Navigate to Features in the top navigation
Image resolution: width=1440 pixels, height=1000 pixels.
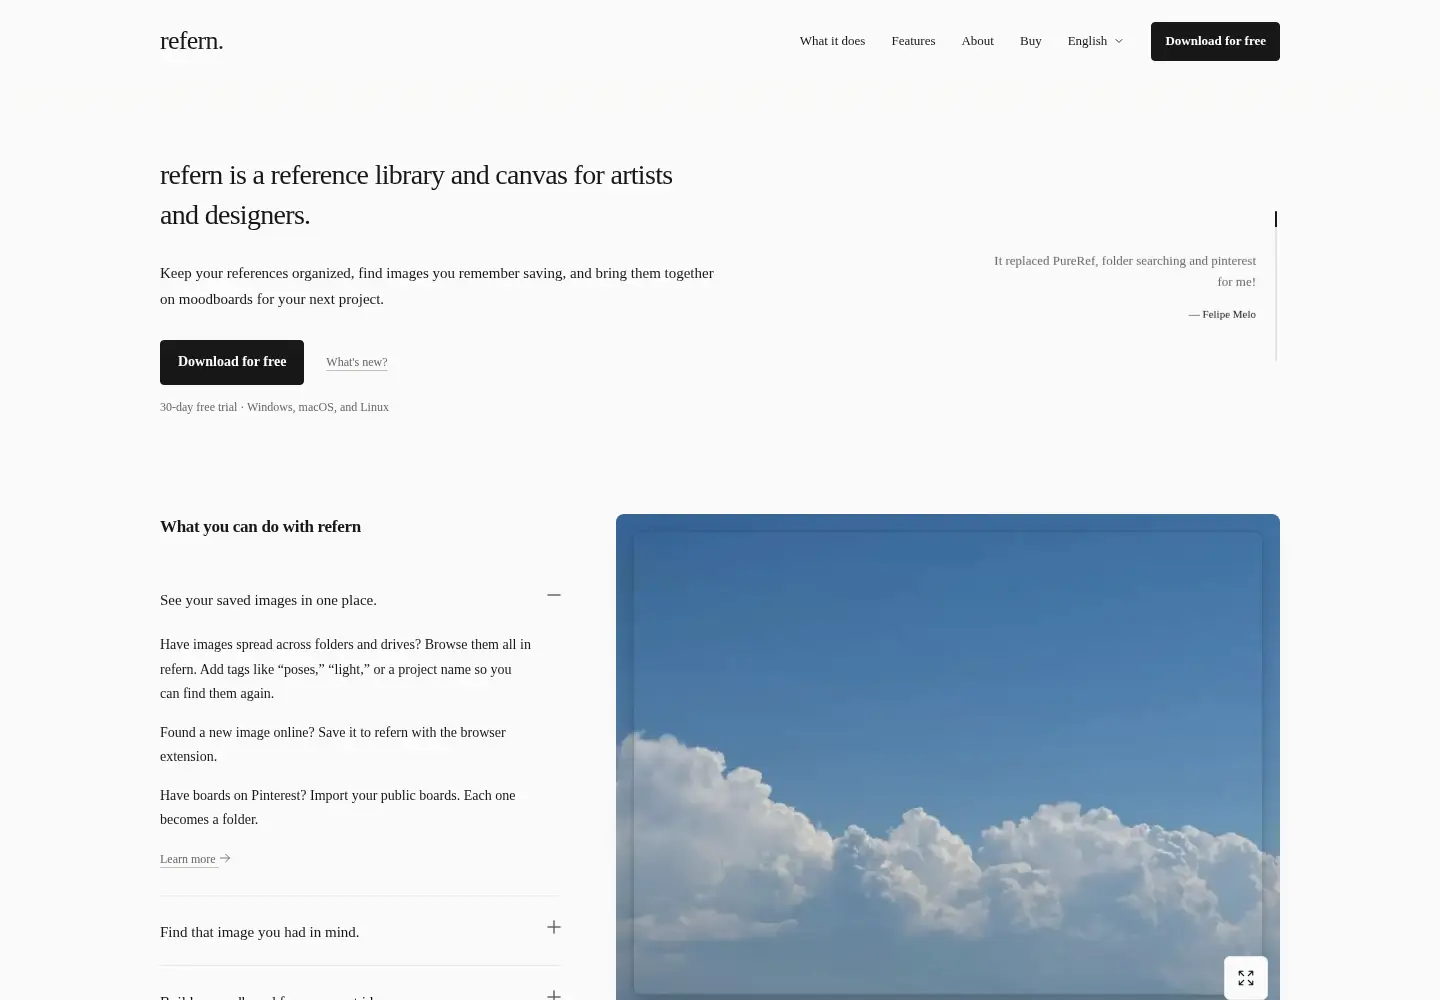913,41
